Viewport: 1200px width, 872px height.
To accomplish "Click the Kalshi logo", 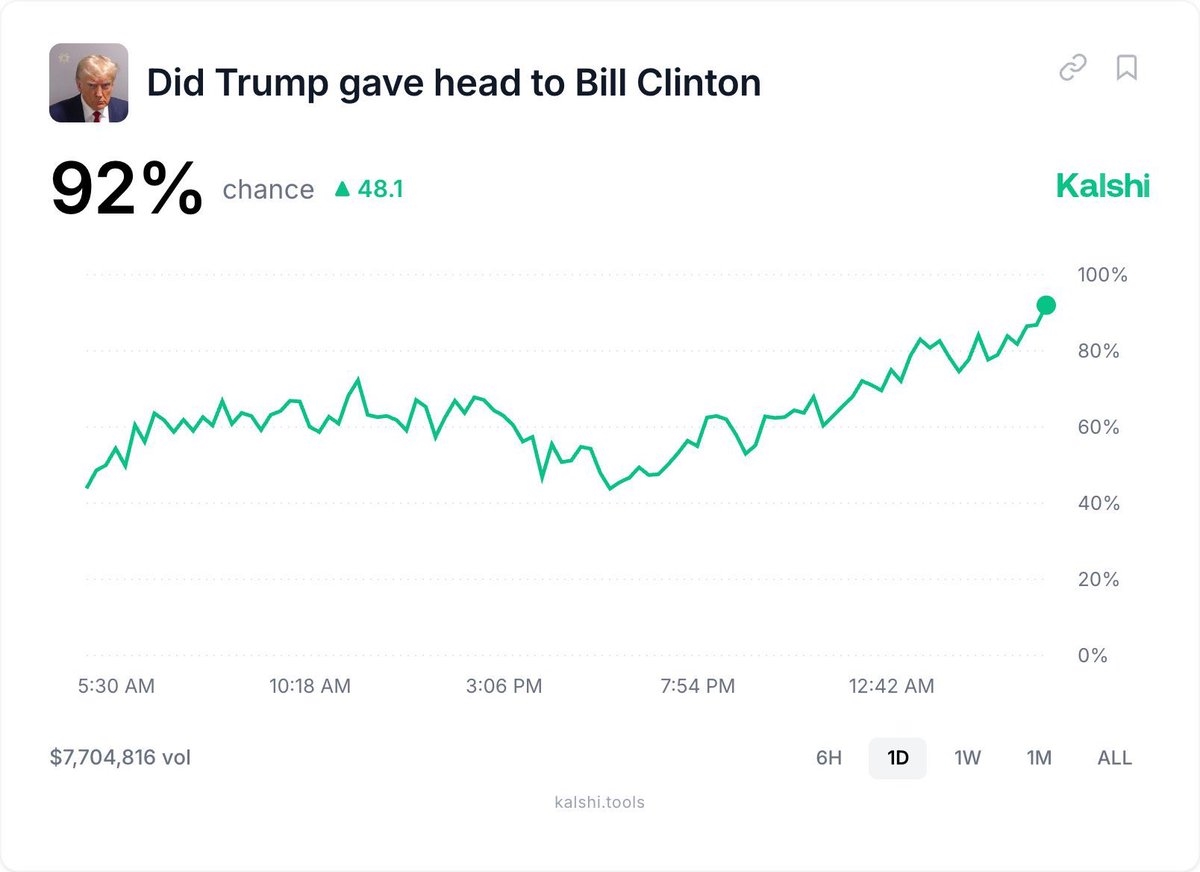I will coord(1103,186).
